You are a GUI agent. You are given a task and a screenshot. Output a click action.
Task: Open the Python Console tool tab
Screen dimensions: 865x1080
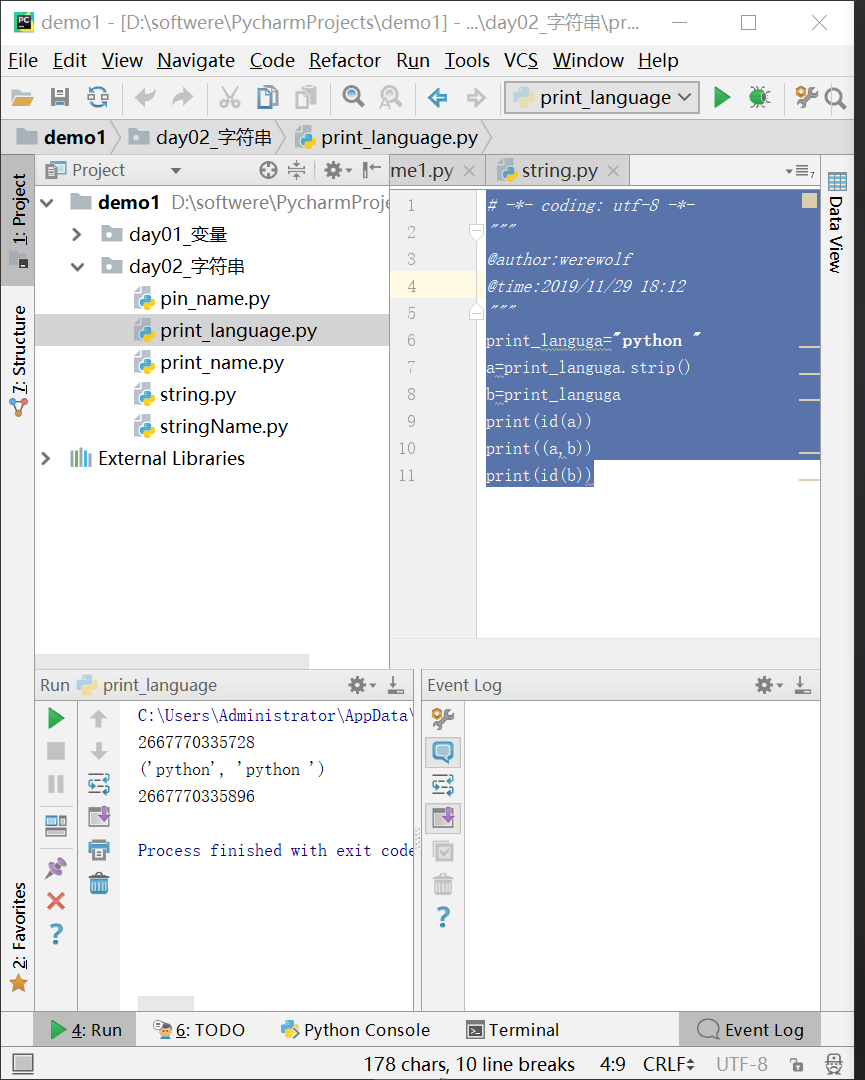[x=355, y=1030]
